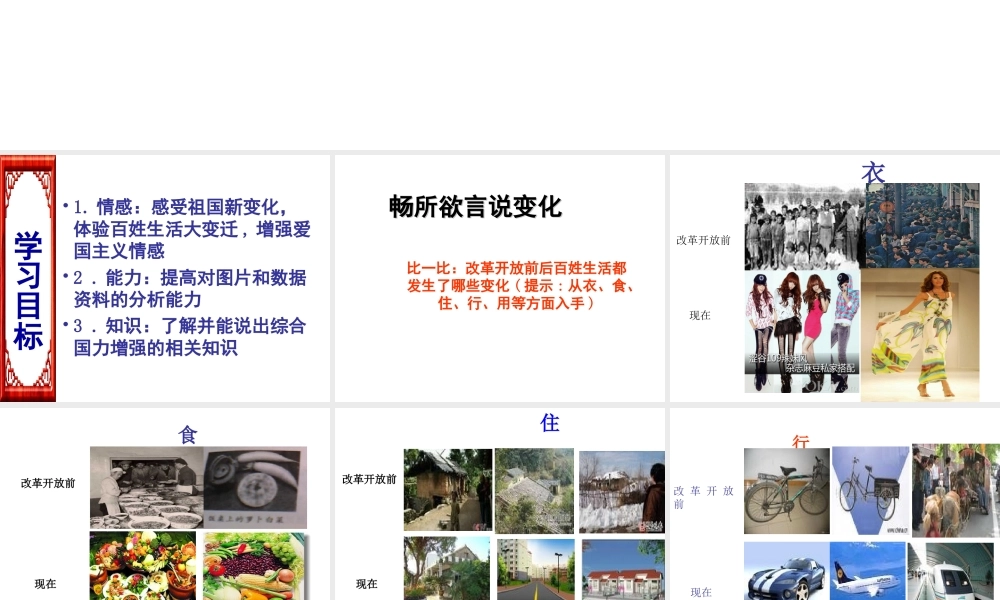The height and width of the screenshot is (600, 1000).
Task: Click 现在 label on 住 slide
Action: 367,584
